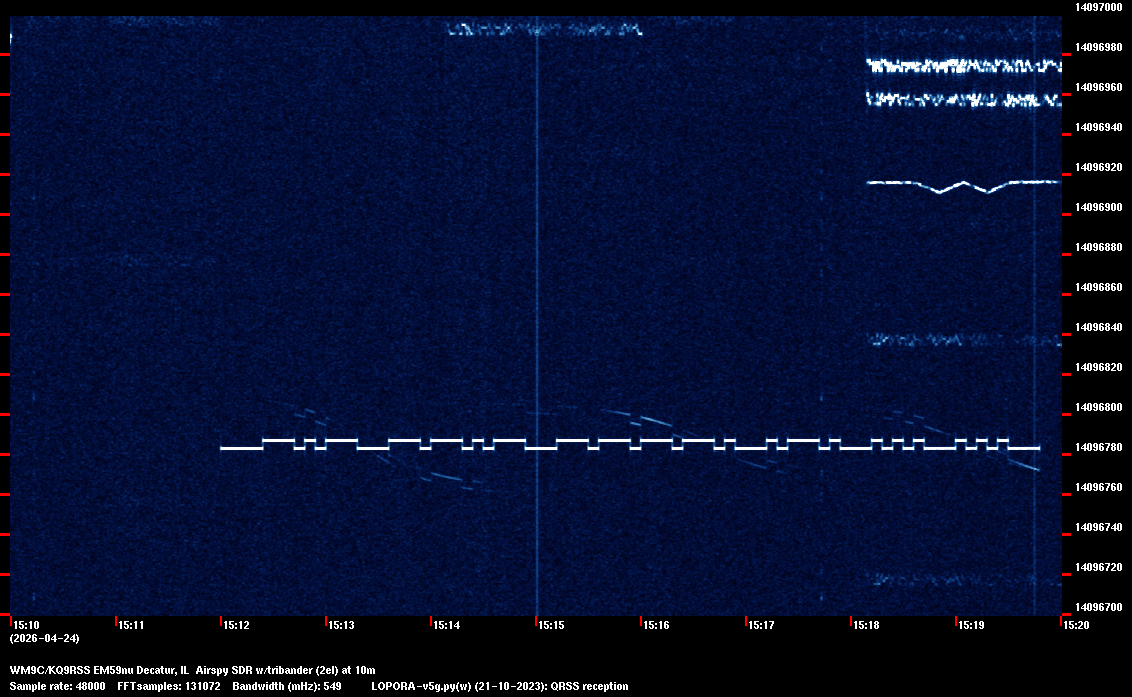Select the 14096900 frequency scale label
The width and height of the screenshot is (1132, 697).
point(1098,207)
